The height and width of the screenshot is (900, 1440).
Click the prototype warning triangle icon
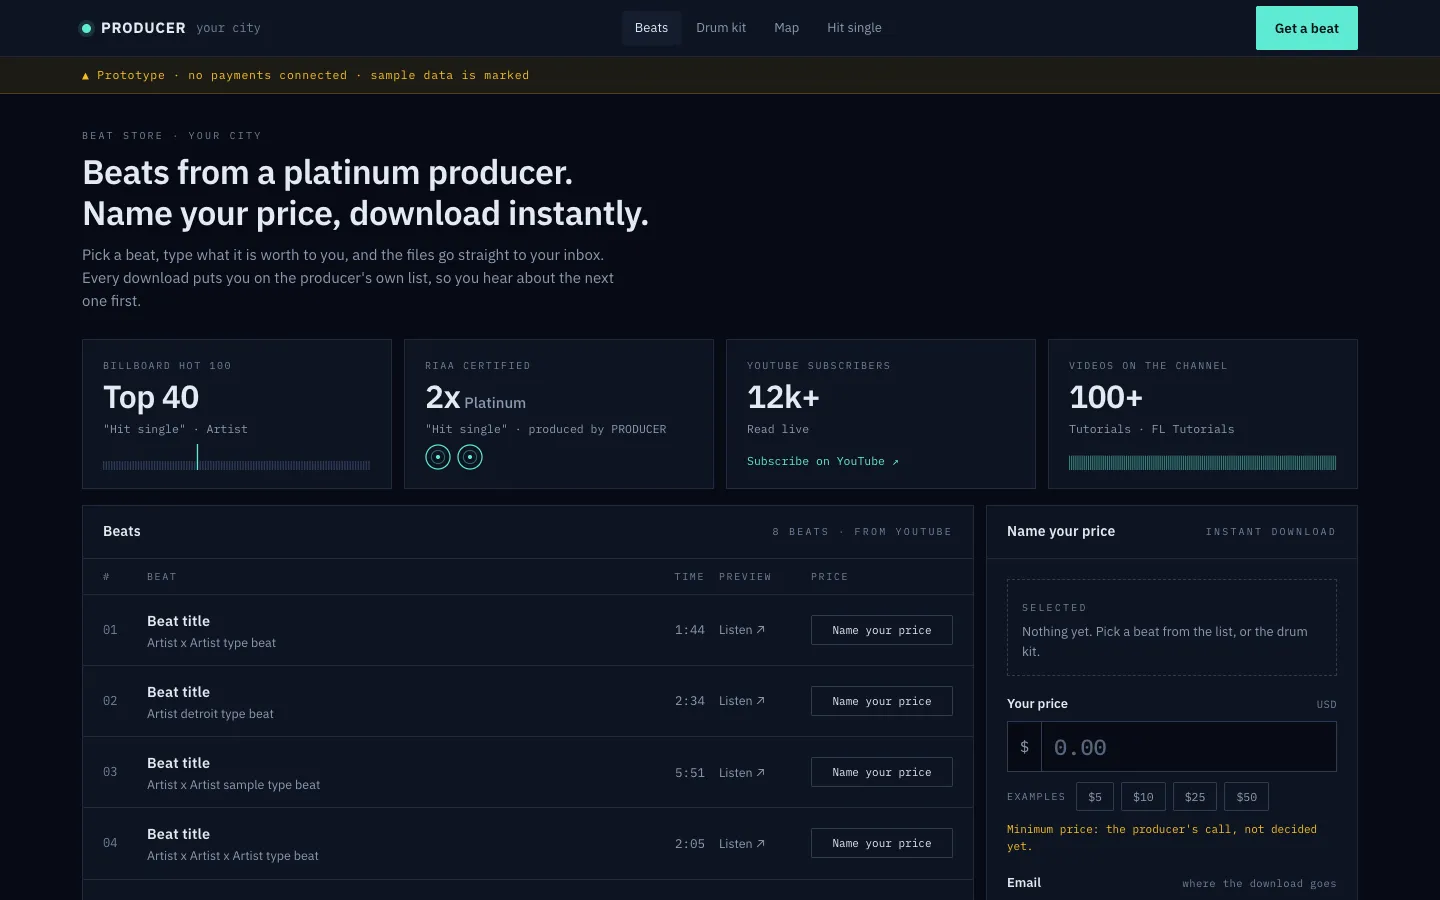coord(85,76)
